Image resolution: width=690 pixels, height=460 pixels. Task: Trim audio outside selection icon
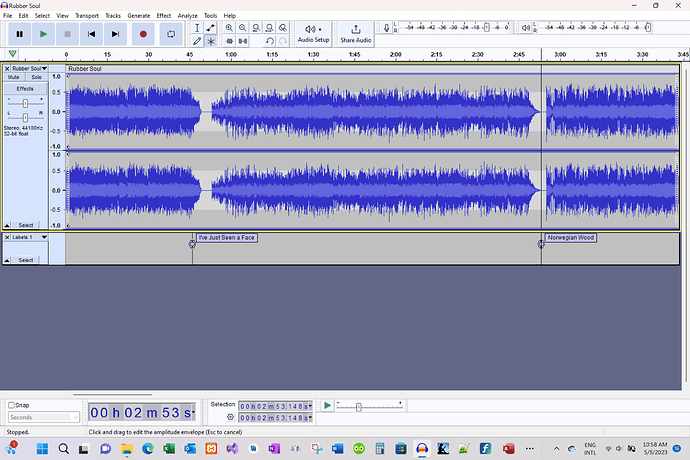pos(229,41)
